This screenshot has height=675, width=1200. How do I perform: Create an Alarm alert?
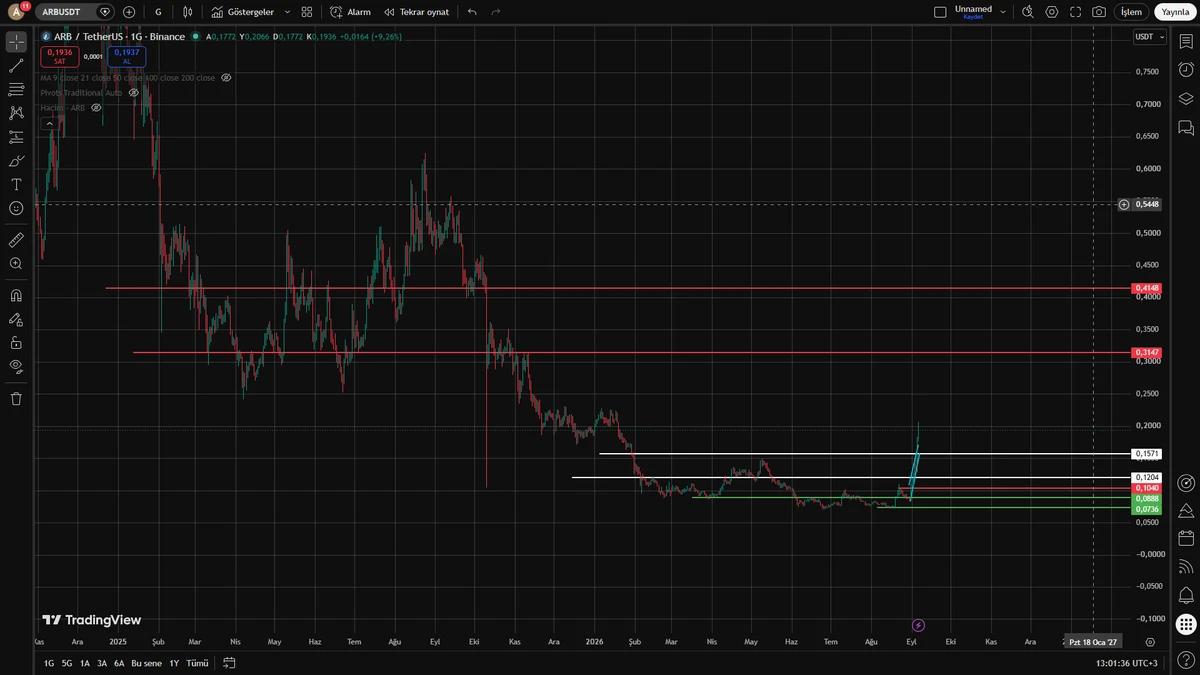pos(351,12)
